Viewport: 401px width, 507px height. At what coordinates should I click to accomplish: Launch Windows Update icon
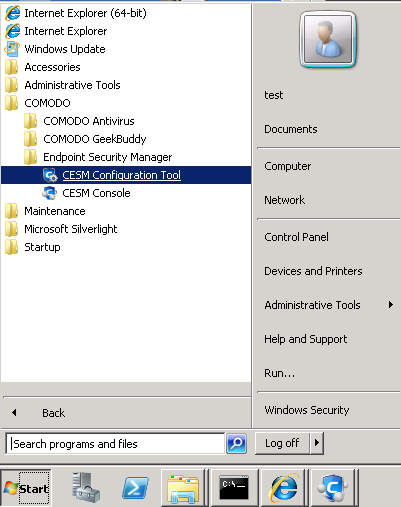(x=12, y=49)
